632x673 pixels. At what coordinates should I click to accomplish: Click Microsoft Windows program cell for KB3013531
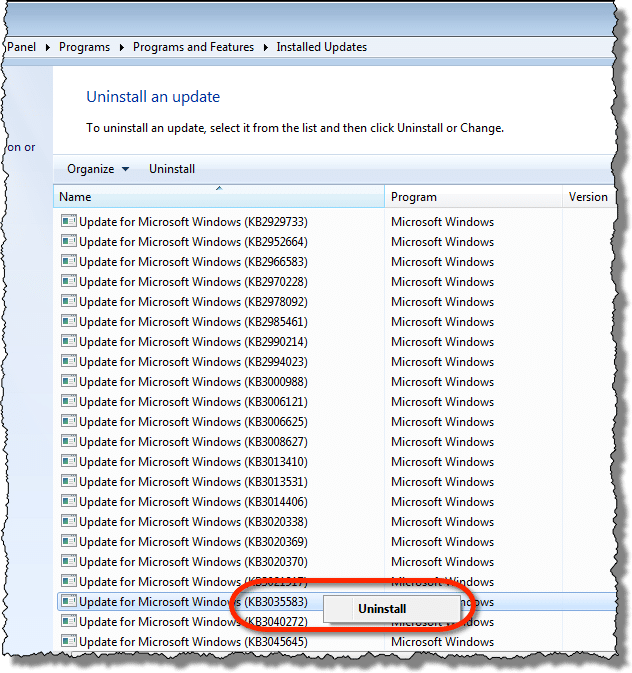click(442, 482)
